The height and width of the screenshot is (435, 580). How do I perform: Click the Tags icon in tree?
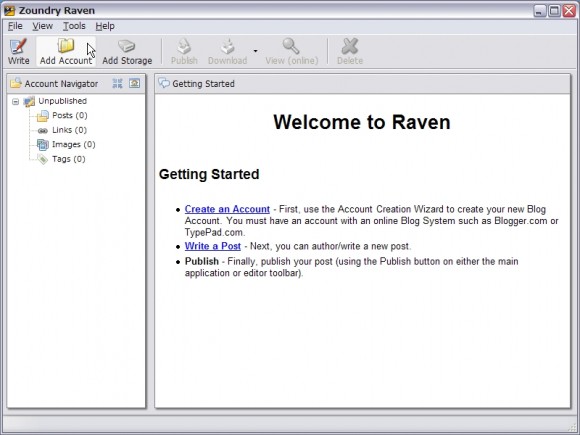pyautogui.click(x=43, y=159)
